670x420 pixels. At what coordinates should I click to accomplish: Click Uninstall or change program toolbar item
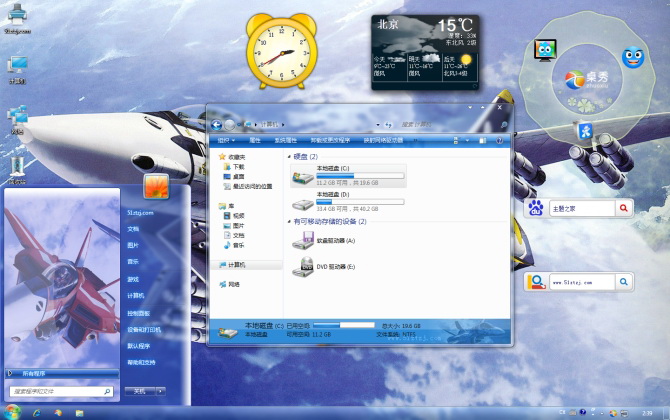pyautogui.click(x=330, y=140)
